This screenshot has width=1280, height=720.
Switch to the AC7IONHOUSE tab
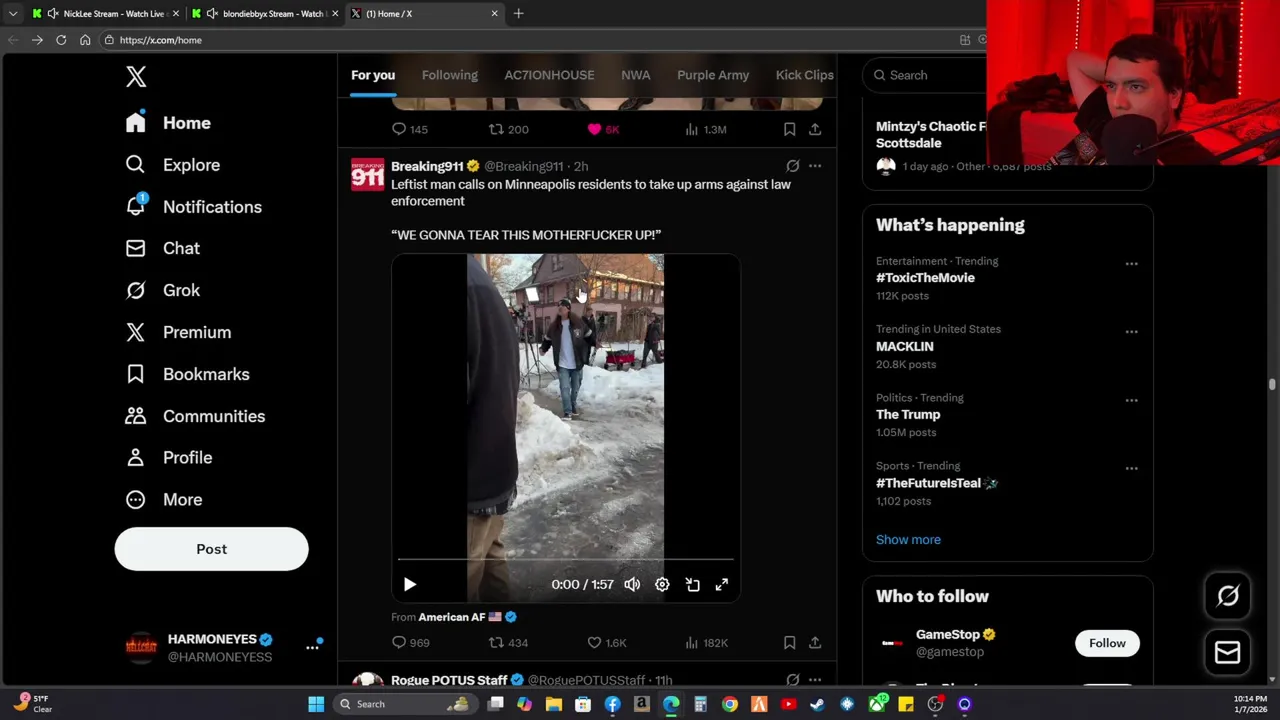click(x=549, y=75)
